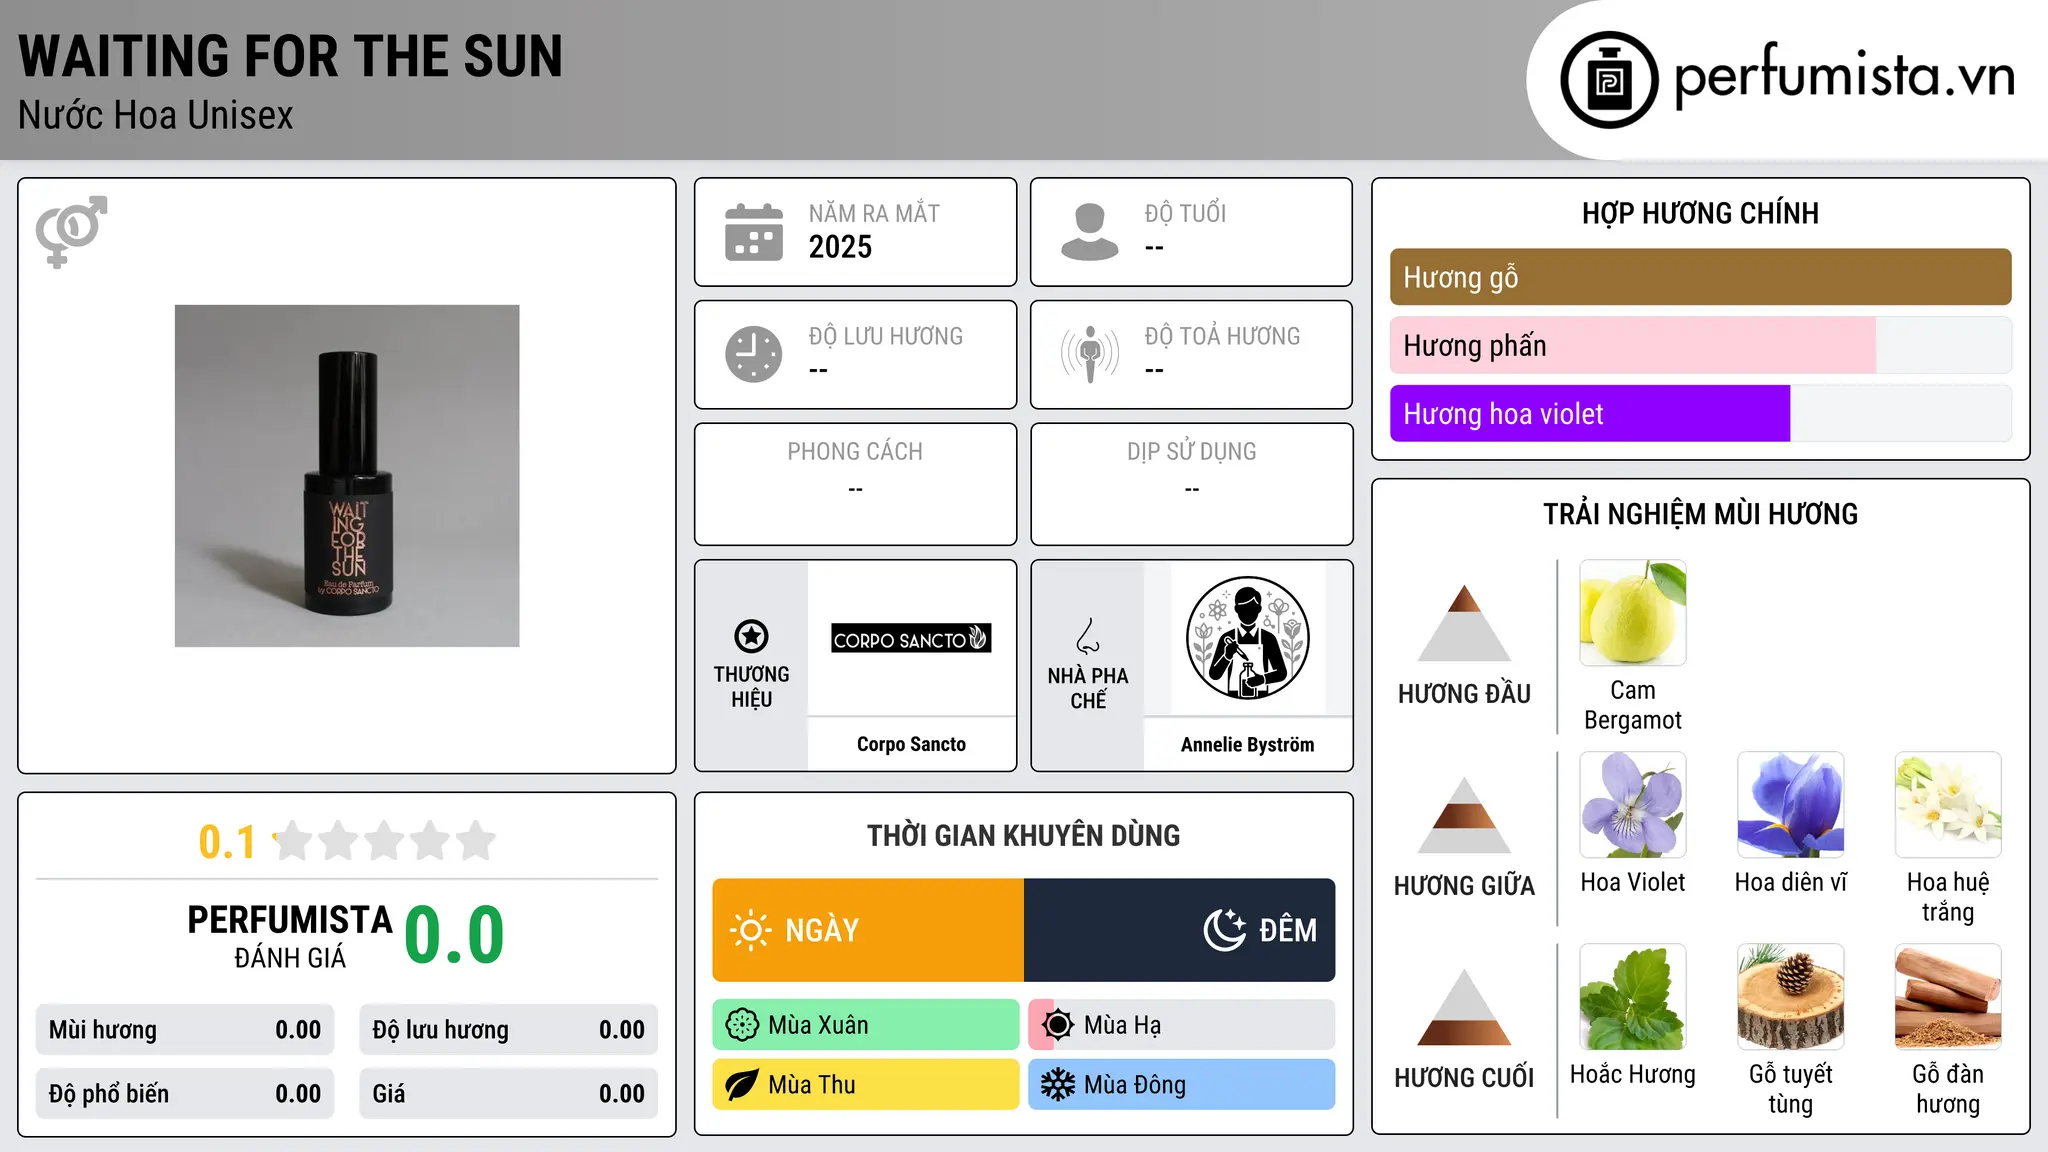Screen dimensions: 2048x1152
Task: Click the Dịp sử dụng card
Action: [x=1191, y=484]
